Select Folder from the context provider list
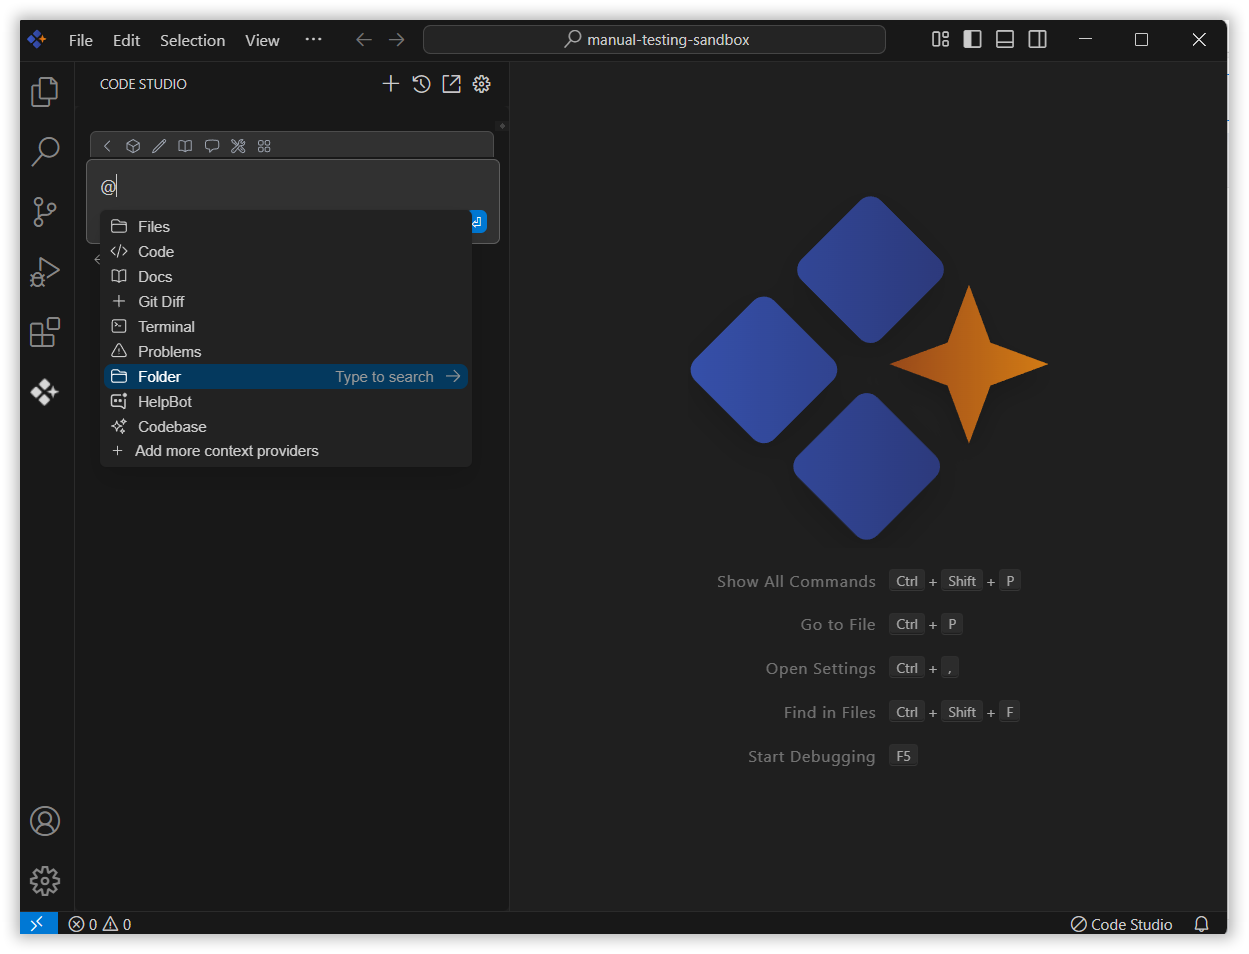 click(160, 376)
